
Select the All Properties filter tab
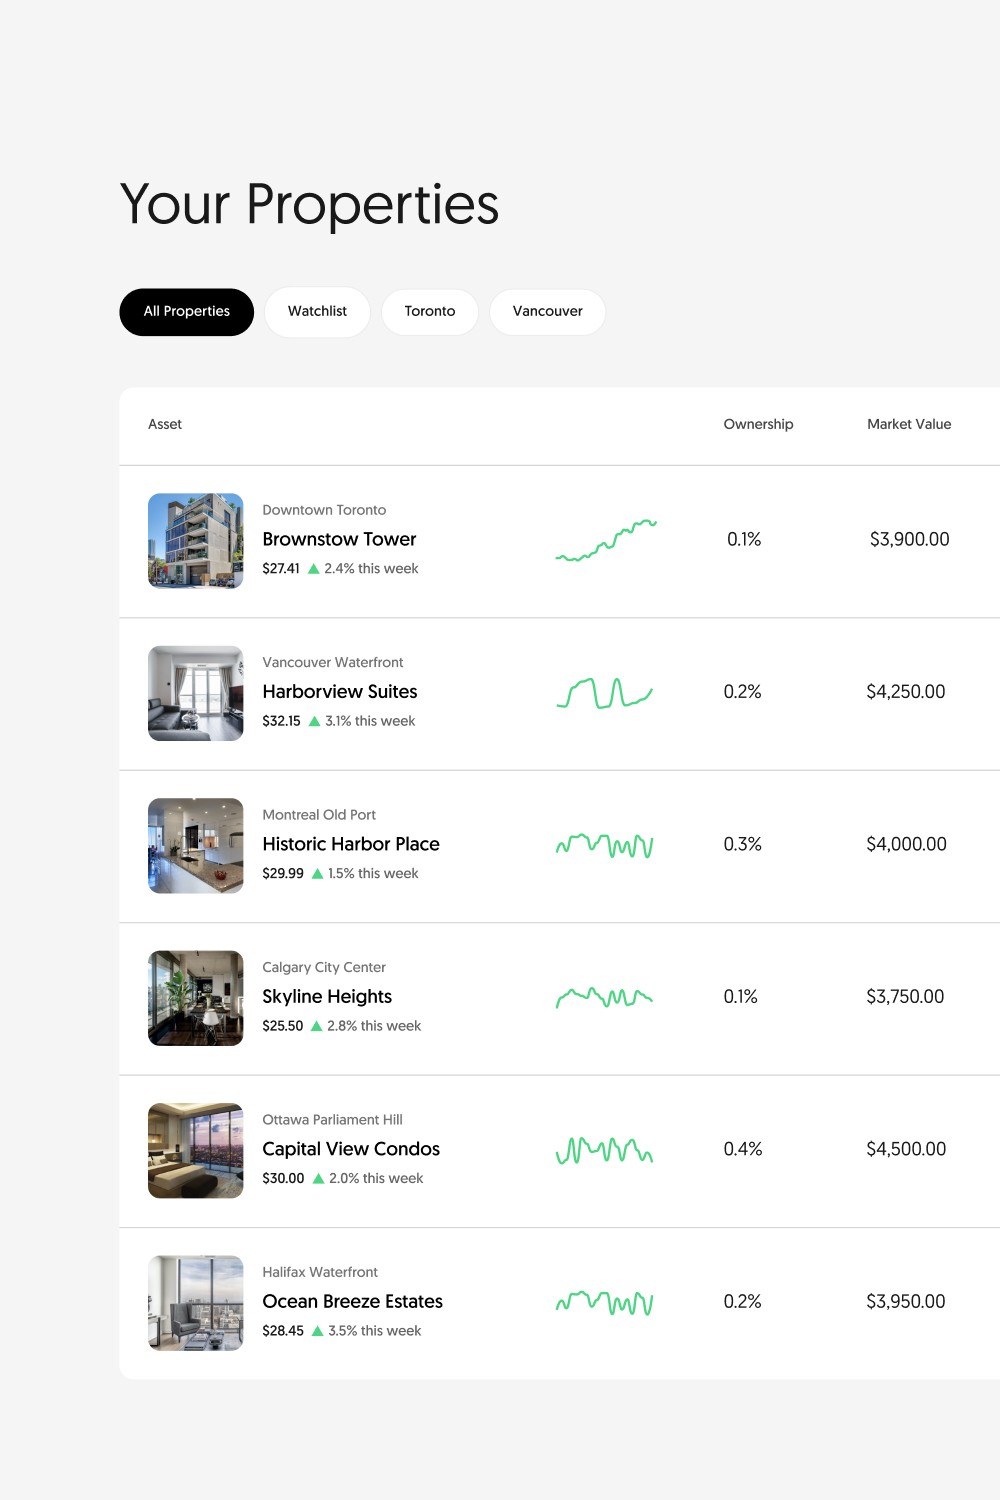(187, 312)
